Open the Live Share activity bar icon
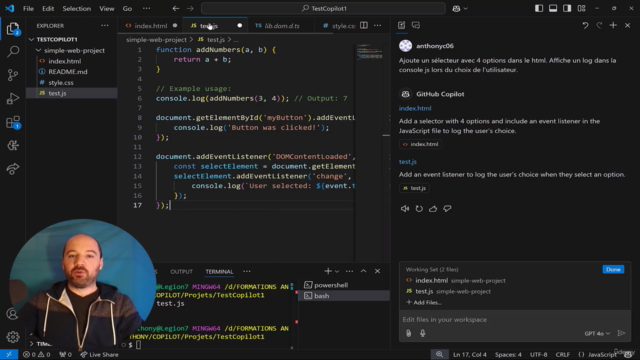Image resolution: width=640 pixels, height=360 pixels. click(13, 169)
